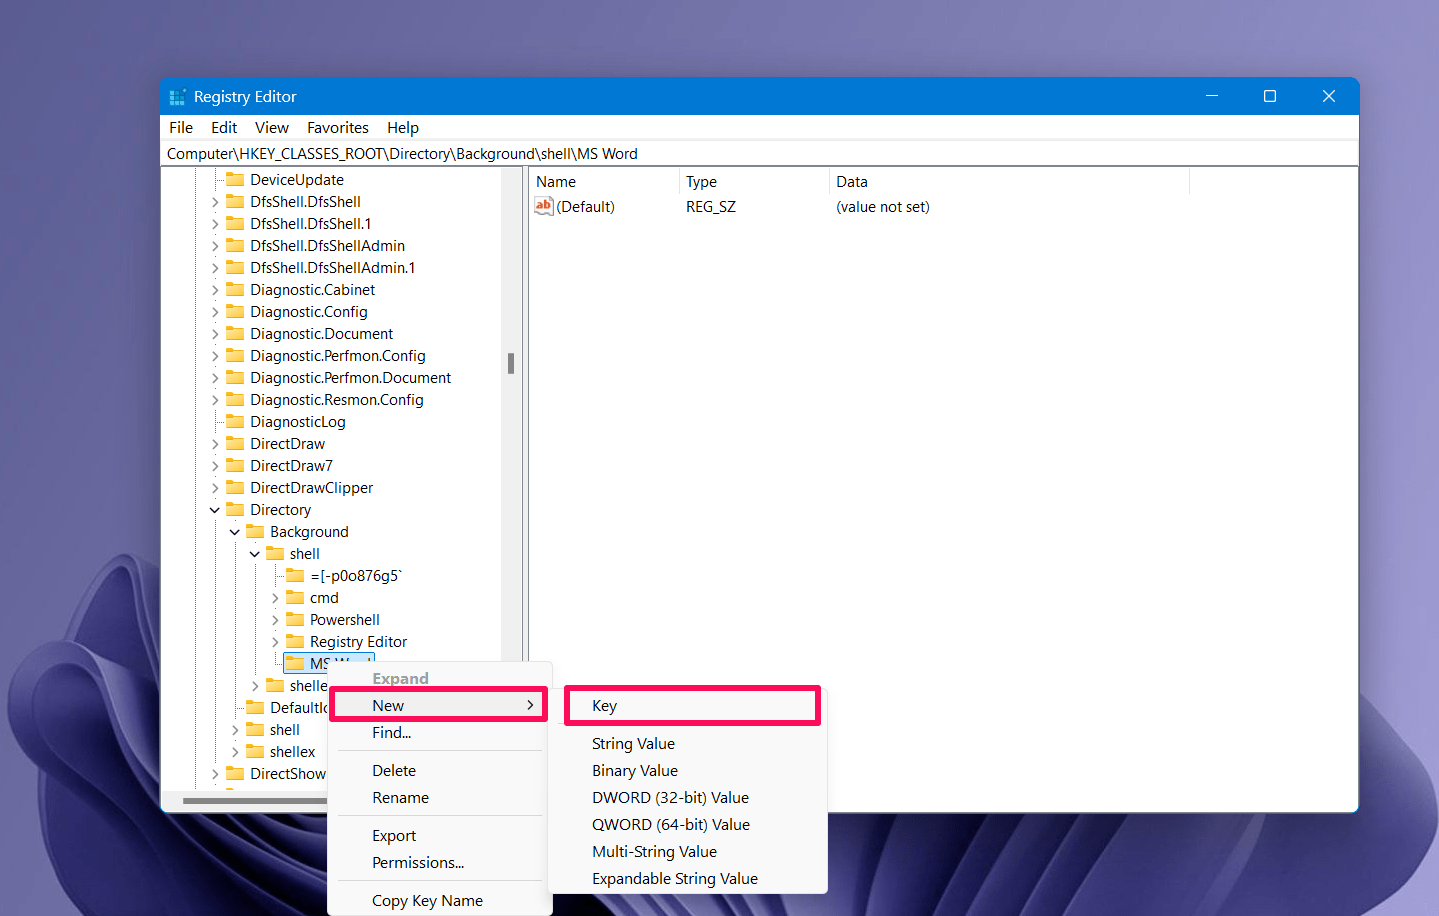Collapse the Directory key
Viewport: 1439px width, 916px height.
[x=215, y=510]
